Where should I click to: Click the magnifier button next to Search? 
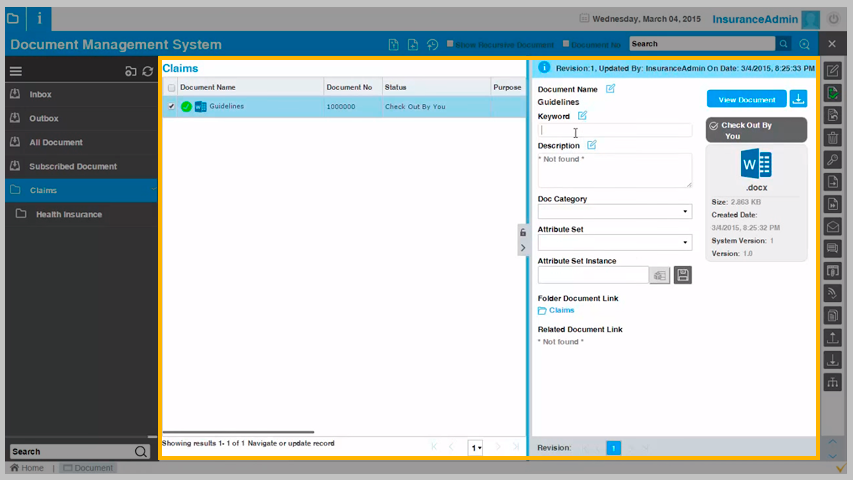[783, 44]
